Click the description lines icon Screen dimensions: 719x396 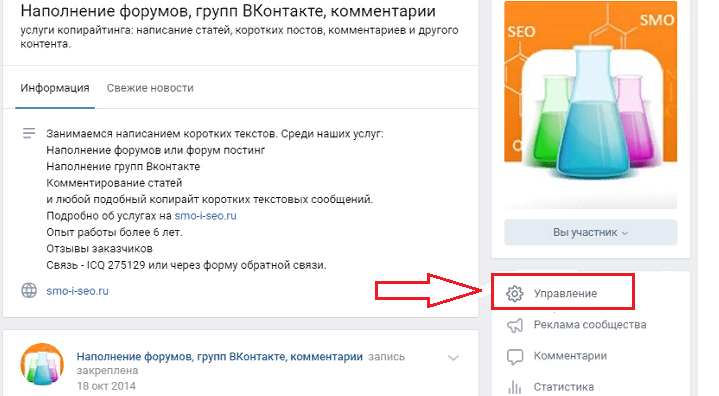tap(29, 133)
